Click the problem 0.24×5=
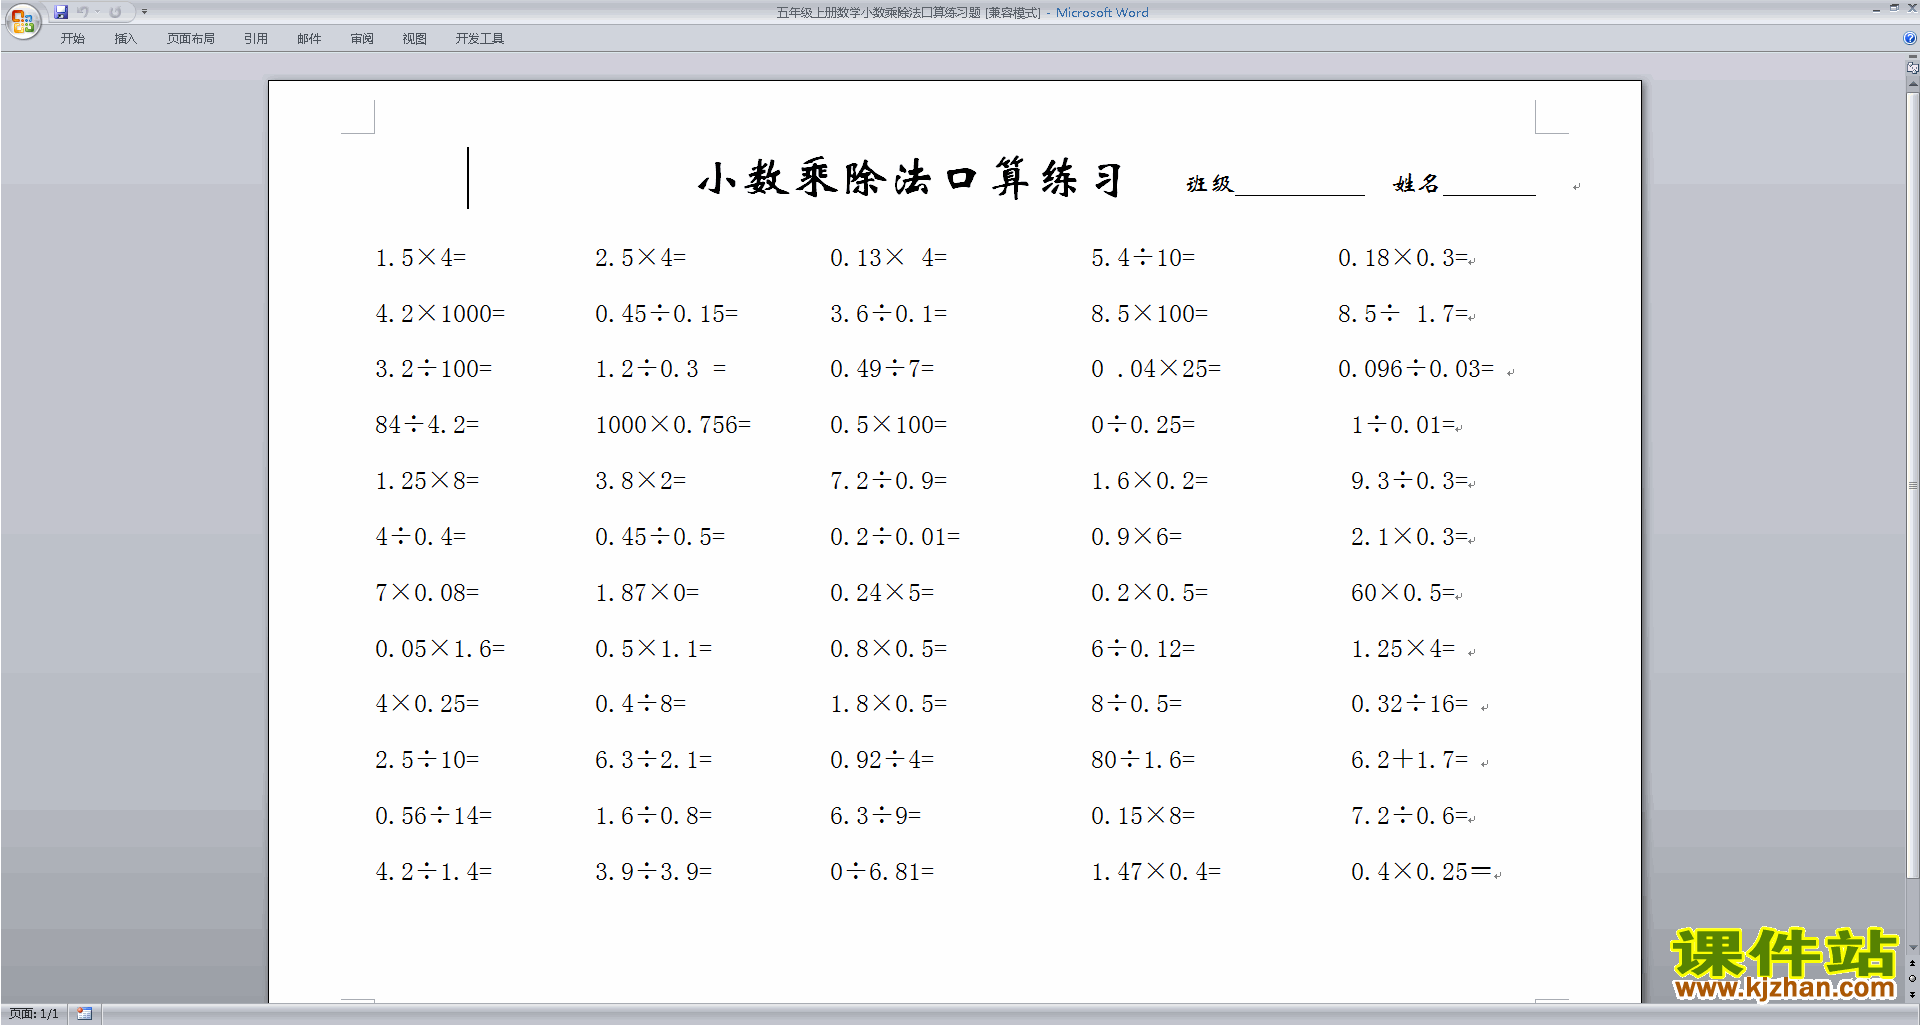Screen dimensions: 1920x1025 tap(882, 593)
